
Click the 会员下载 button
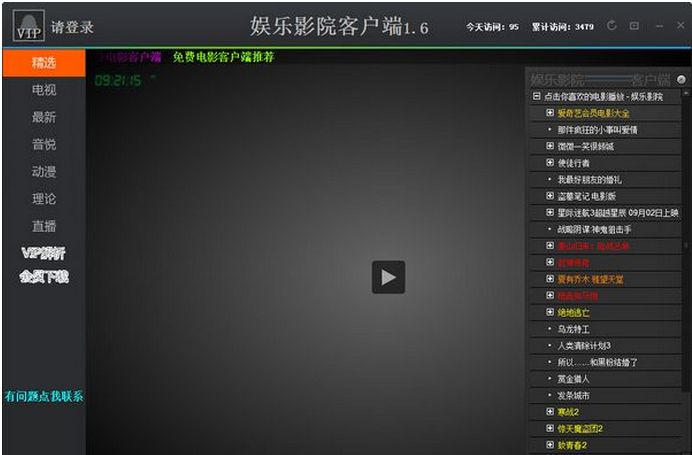(x=44, y=277)
